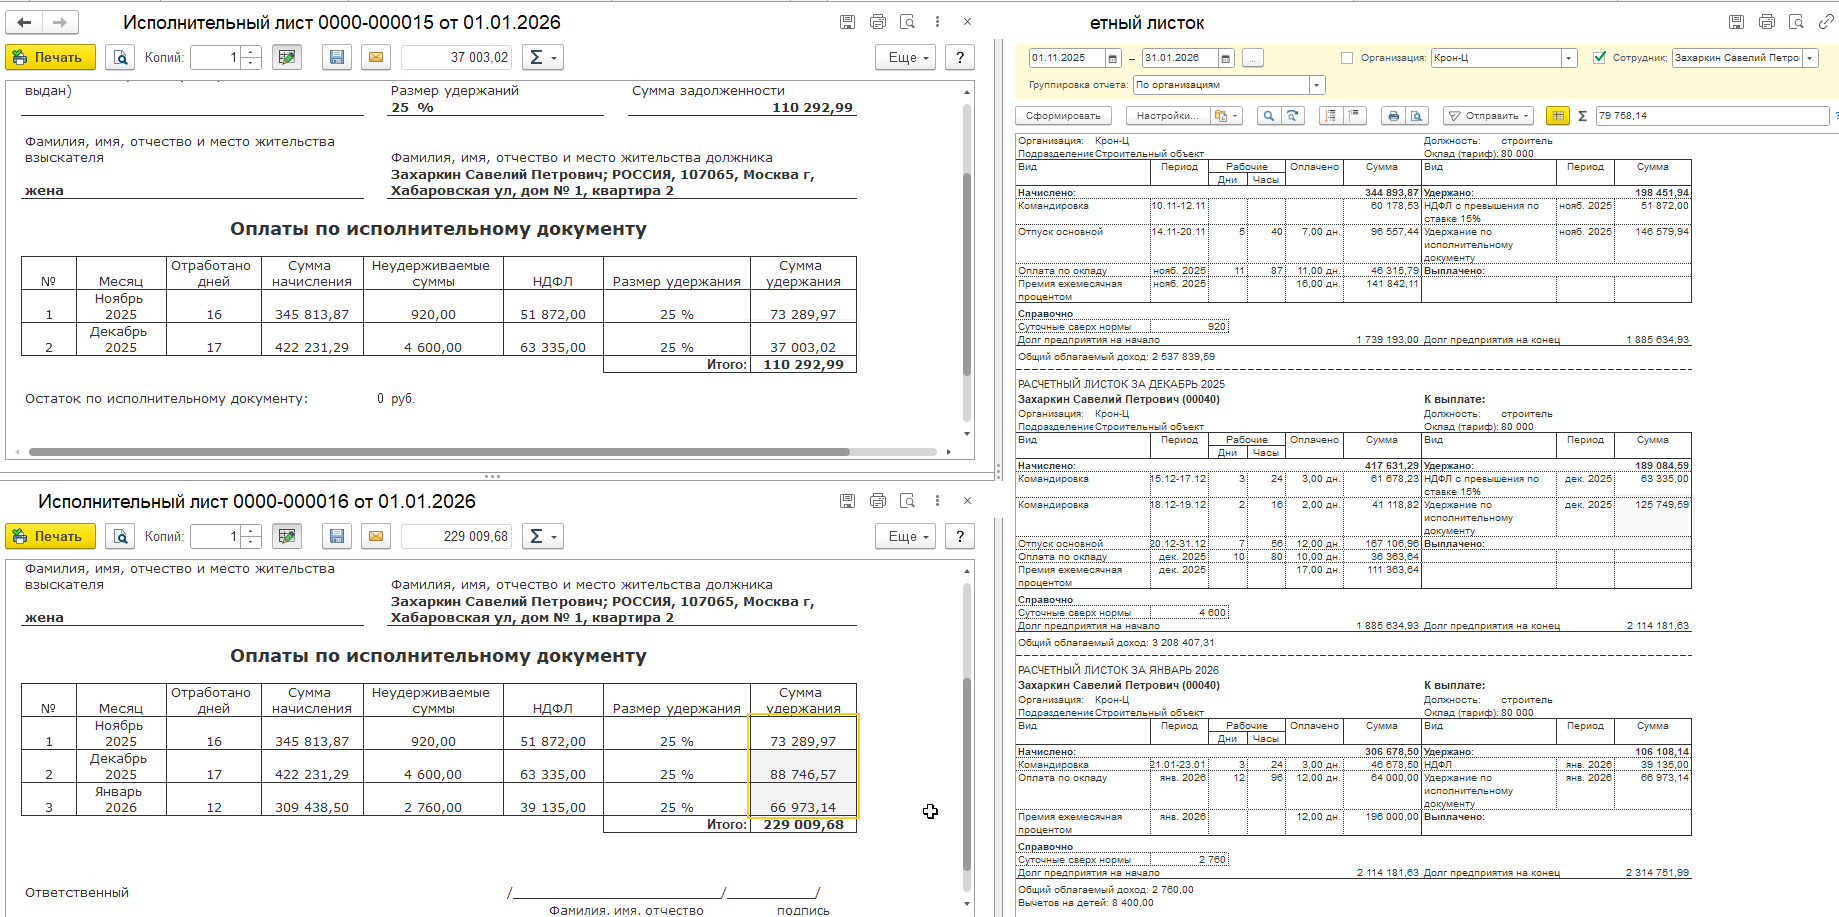Click the magnifier search icon in payslip toolbar
Viewport: 1839px width, 917px height.
[1268, 116]
